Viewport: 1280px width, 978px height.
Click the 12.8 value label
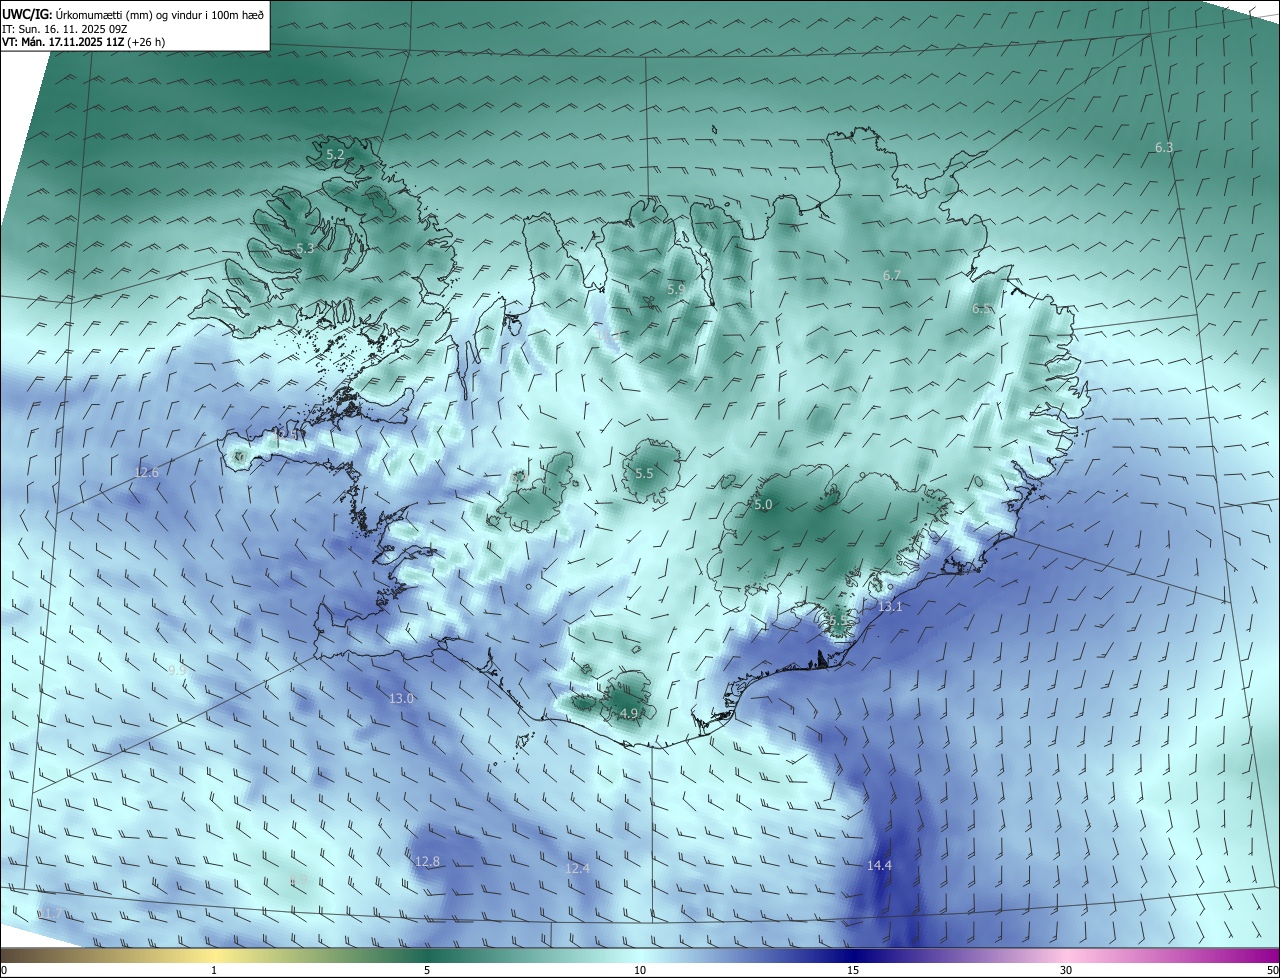(x=427, y=861)
